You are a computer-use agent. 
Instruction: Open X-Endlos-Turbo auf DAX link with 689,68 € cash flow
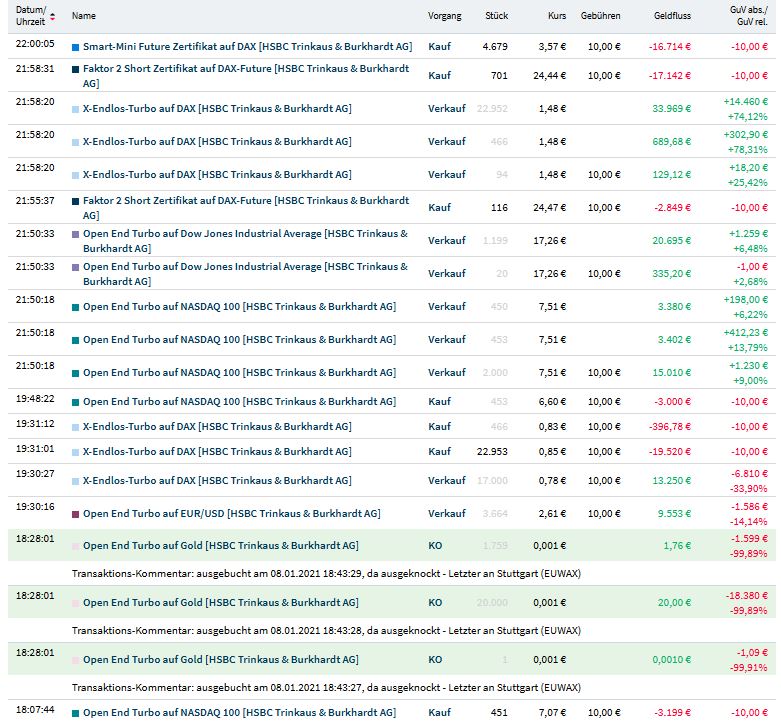217,141
